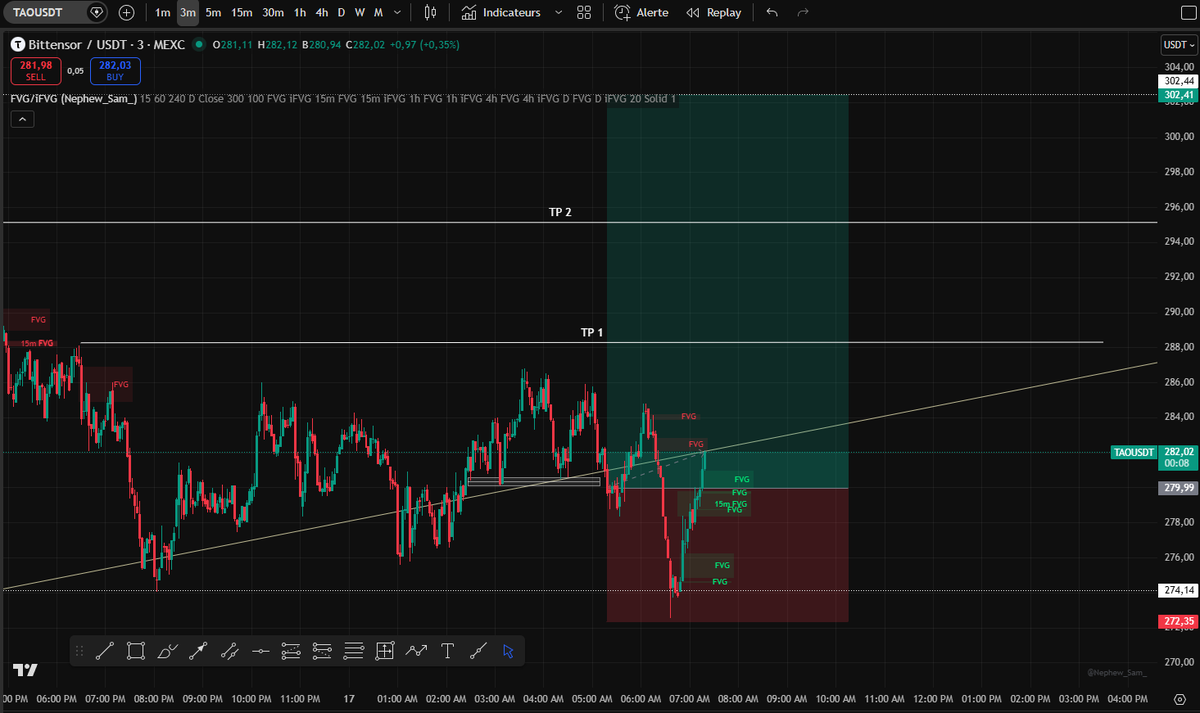The width and height of the screenshot is (1200, 713).
Task: Select the extended line tool
Action: pos(478,651)
